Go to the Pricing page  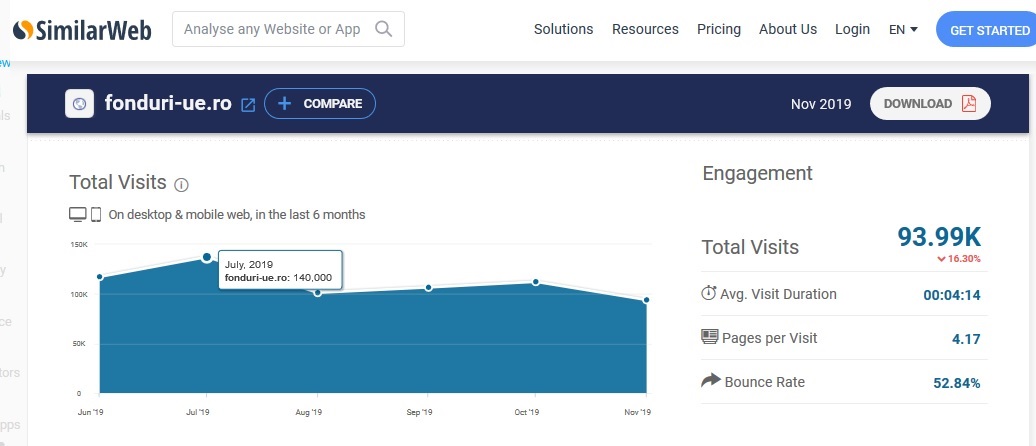point(719,29)
